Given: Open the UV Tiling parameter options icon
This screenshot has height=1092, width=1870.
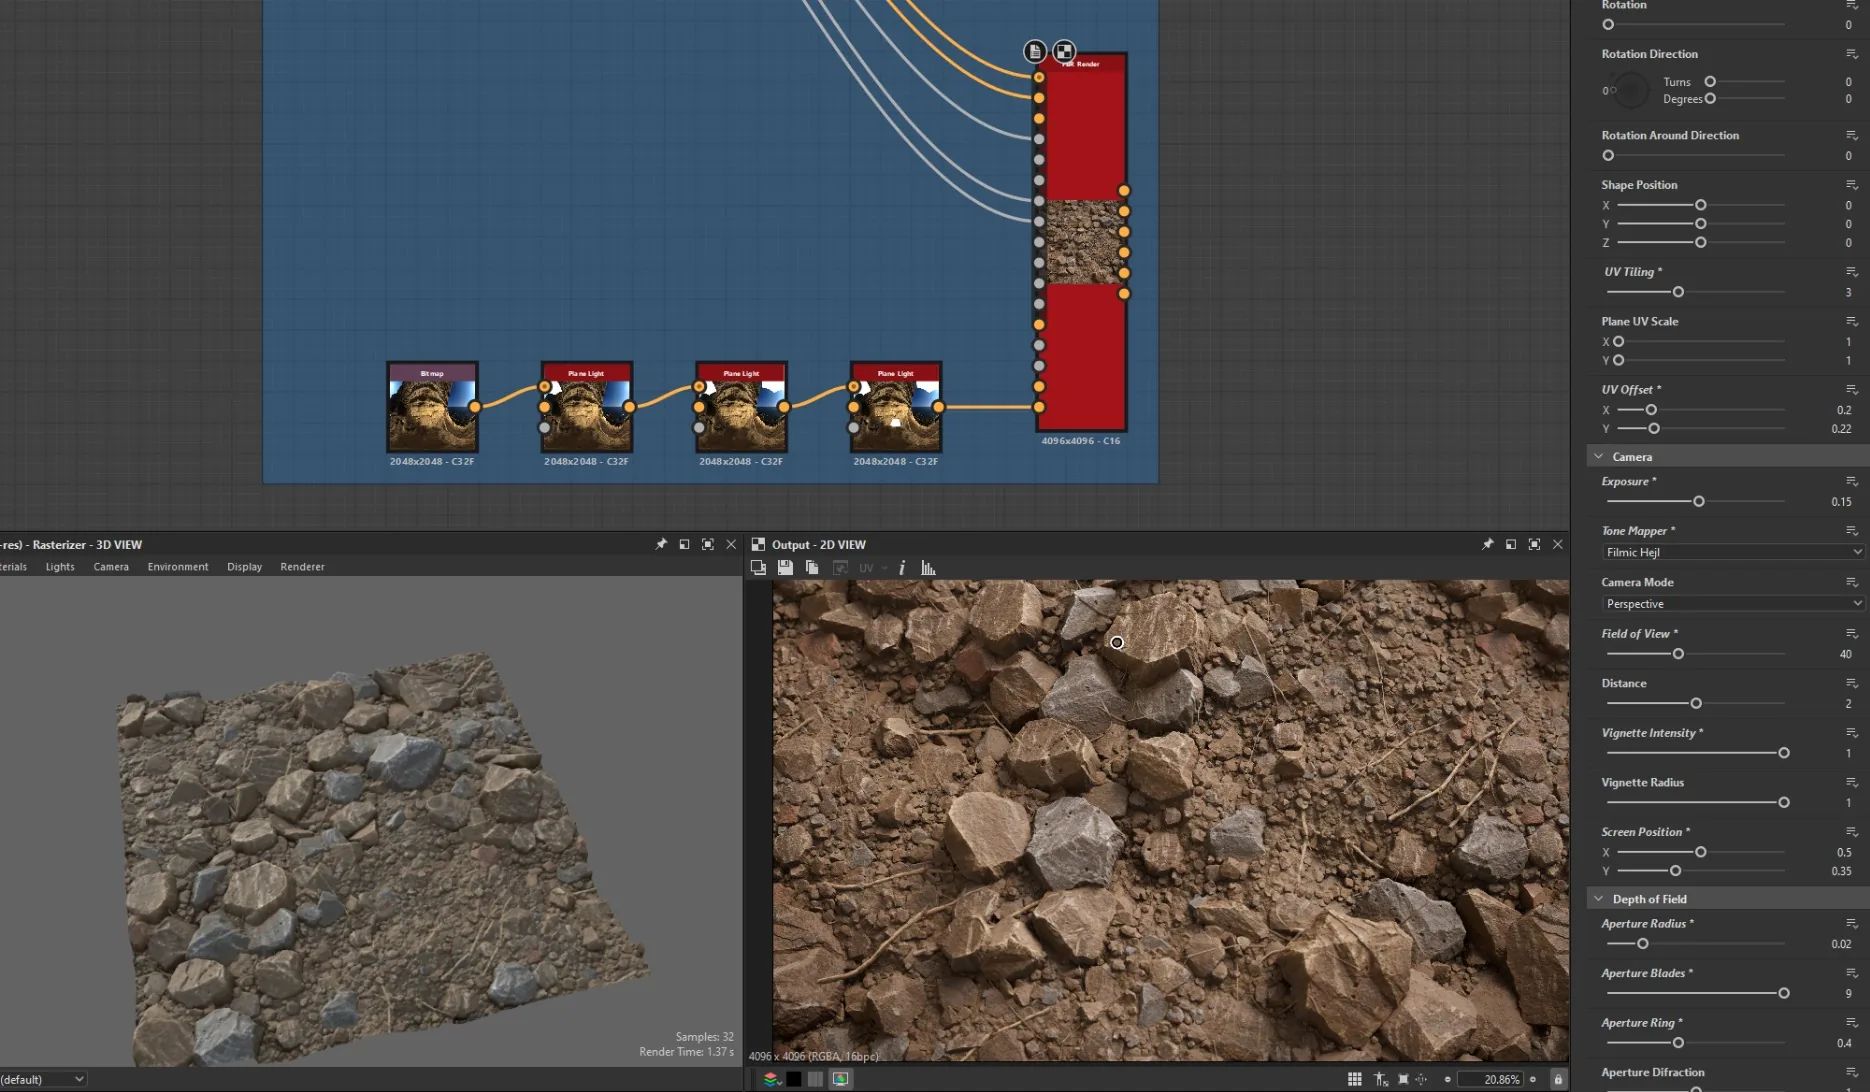Looking at the screenshot, I should point(1851,272).
